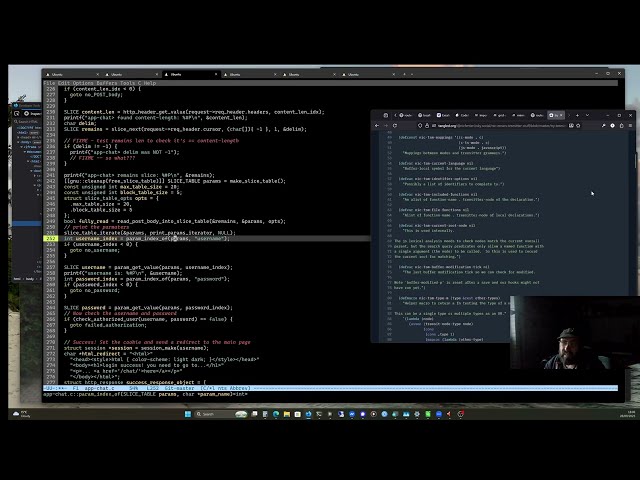The height and width of the screenshot is (480, 640).
Task: Open a new browser tab
Action: click(577, 116)
